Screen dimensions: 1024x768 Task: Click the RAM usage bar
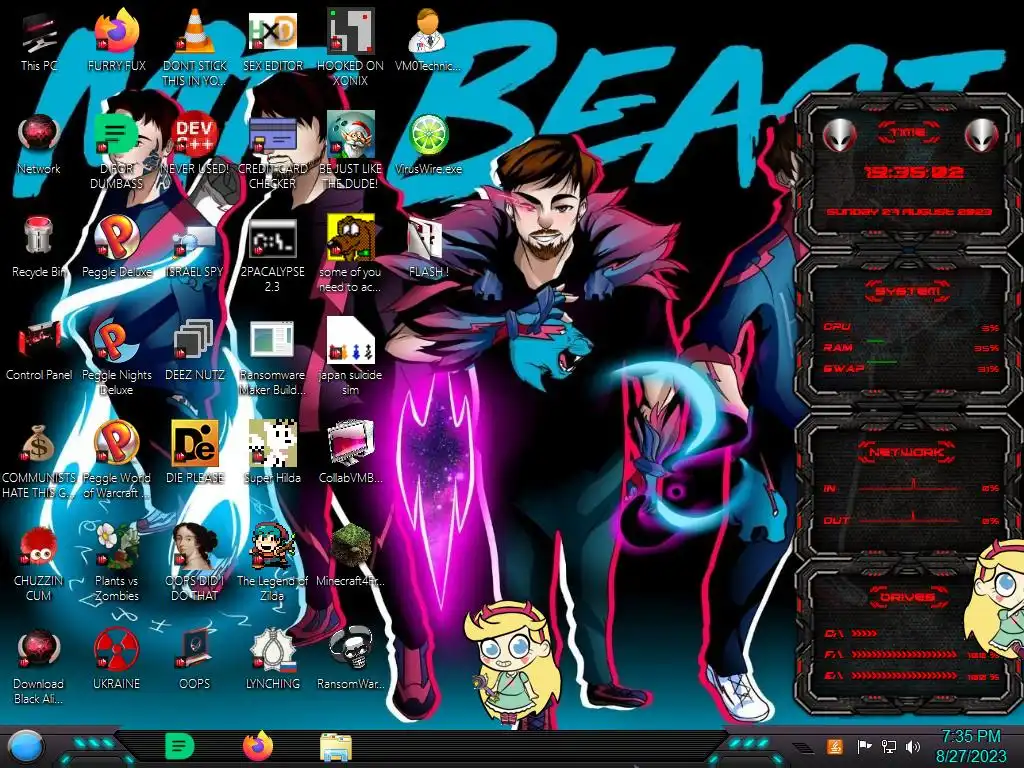876,341
